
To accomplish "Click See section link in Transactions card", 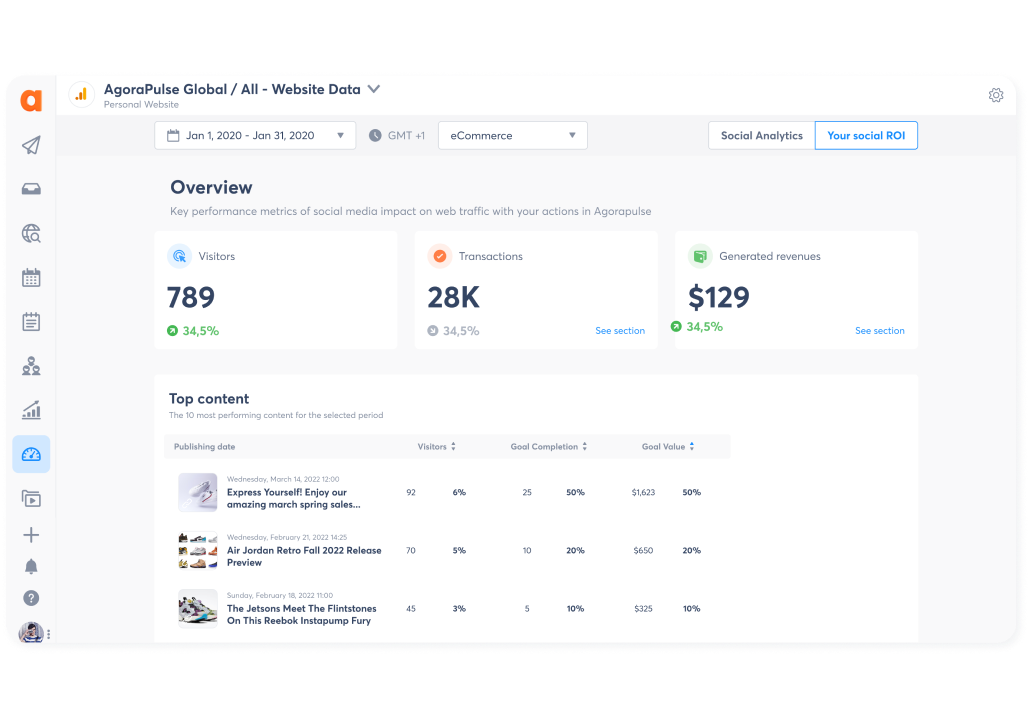I will pos(620,331).
